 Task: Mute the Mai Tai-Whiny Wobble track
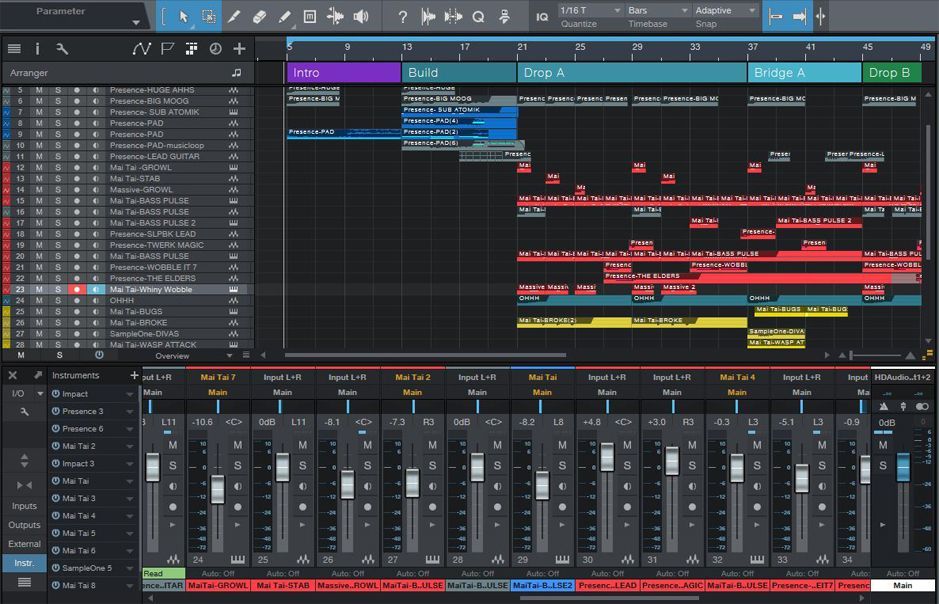click(x=37, y=289)
